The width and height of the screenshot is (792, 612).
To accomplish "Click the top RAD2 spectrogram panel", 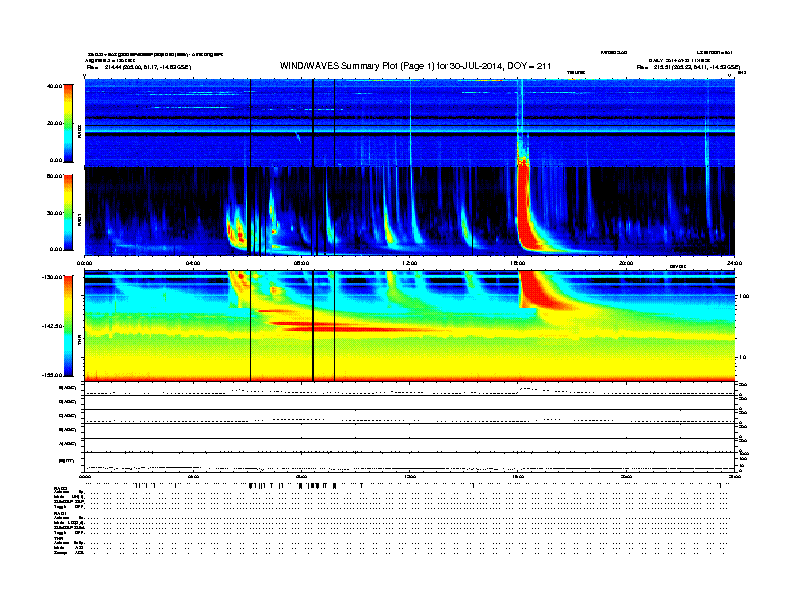I will [409, 123].
